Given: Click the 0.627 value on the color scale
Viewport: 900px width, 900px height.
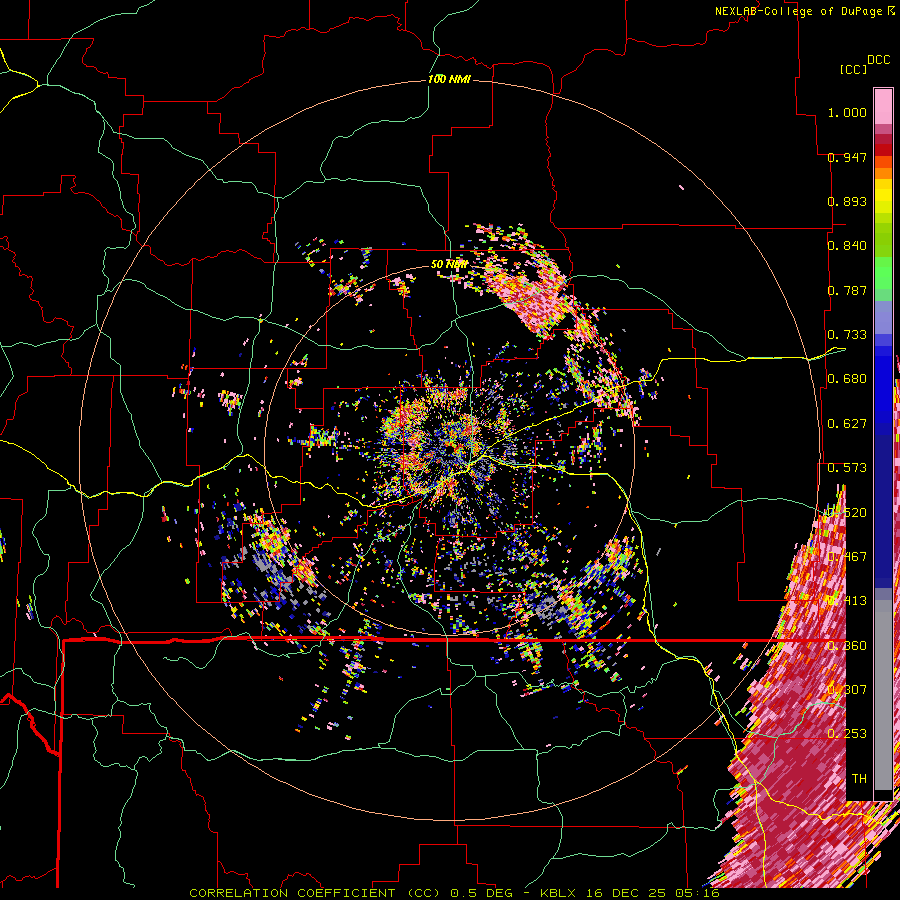Looking at the screenshot, I should pyautogui.click(x=847, y=424).
